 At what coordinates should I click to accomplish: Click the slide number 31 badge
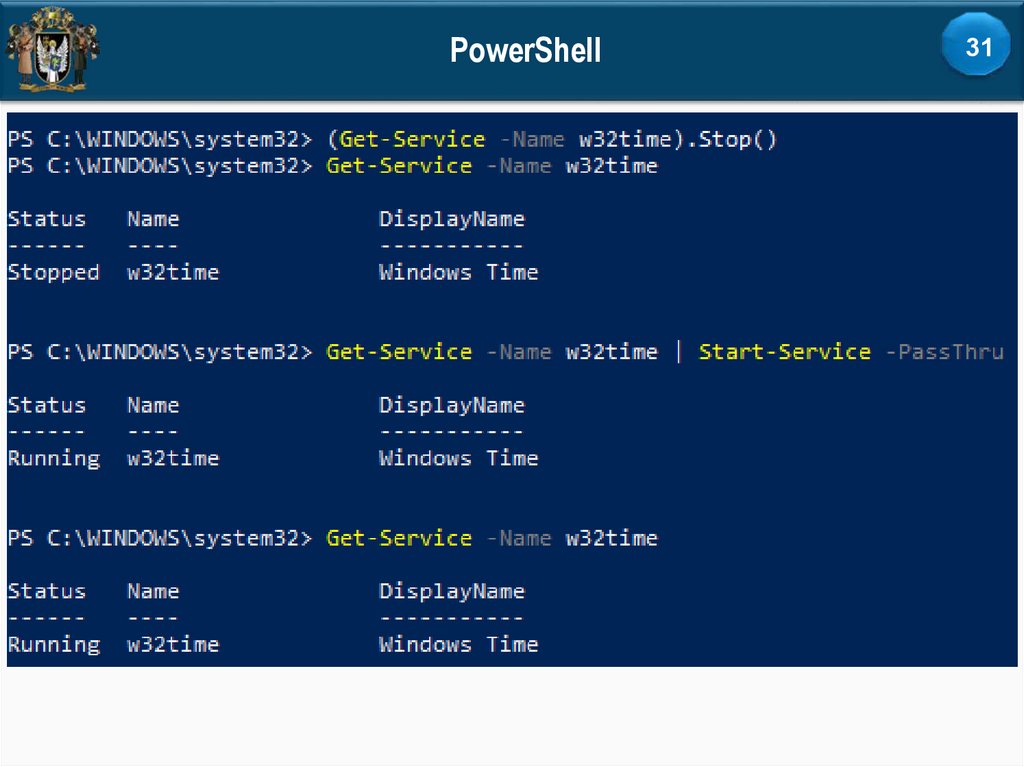click(x=977, y=46)
